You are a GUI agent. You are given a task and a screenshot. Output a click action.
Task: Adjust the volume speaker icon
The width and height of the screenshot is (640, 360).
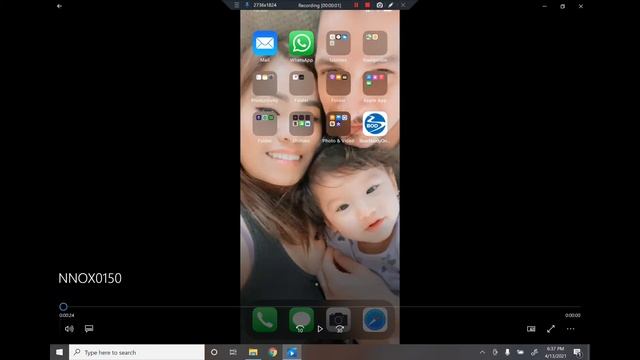69,329
